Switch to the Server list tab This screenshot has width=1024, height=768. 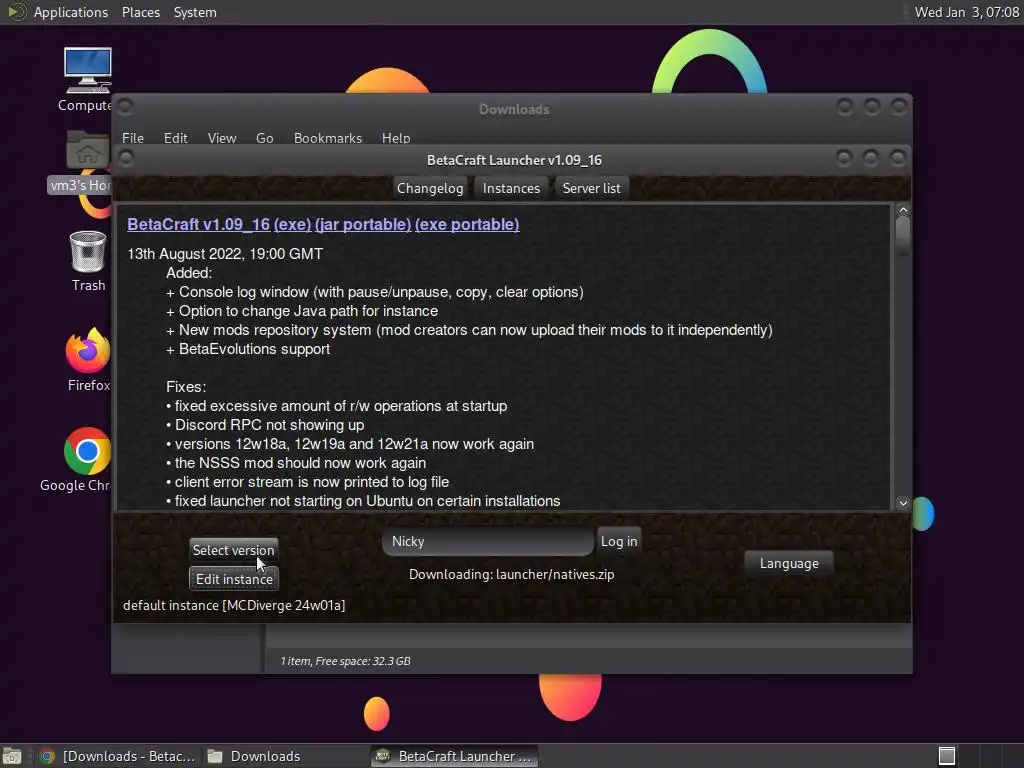tap(592, 188)
